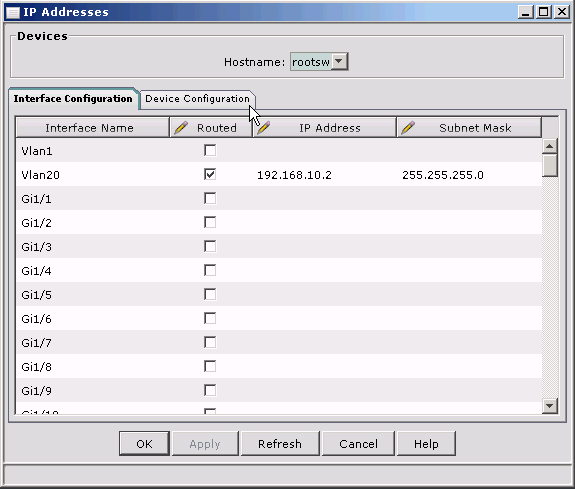575x489 pixels.
Task: Click scrollbar up arrow in interface table
Action: point(549,146)
